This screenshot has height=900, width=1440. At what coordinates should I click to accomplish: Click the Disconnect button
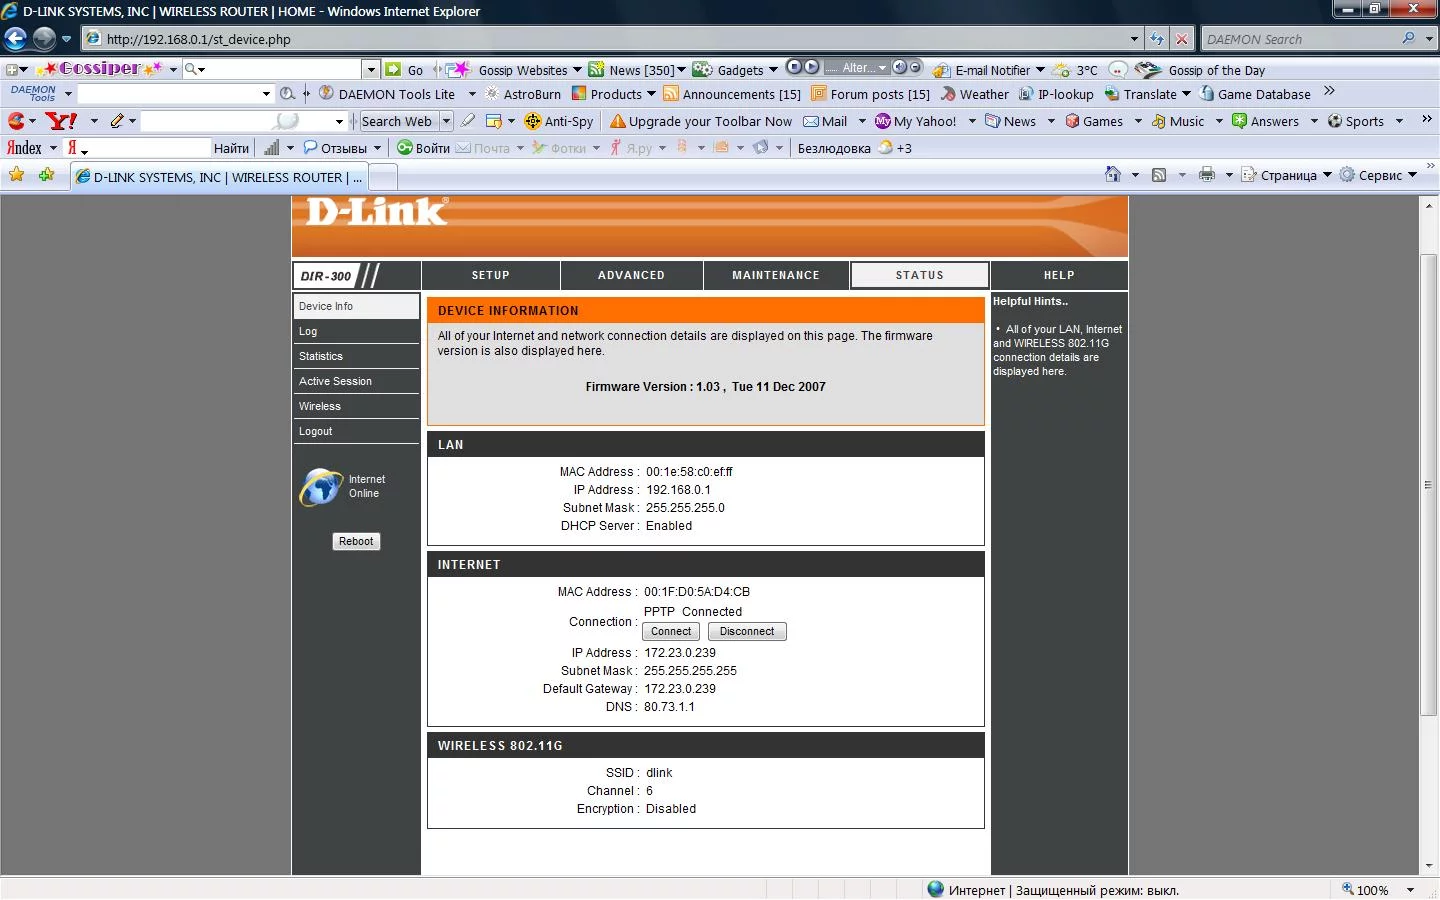pos(747,631)
